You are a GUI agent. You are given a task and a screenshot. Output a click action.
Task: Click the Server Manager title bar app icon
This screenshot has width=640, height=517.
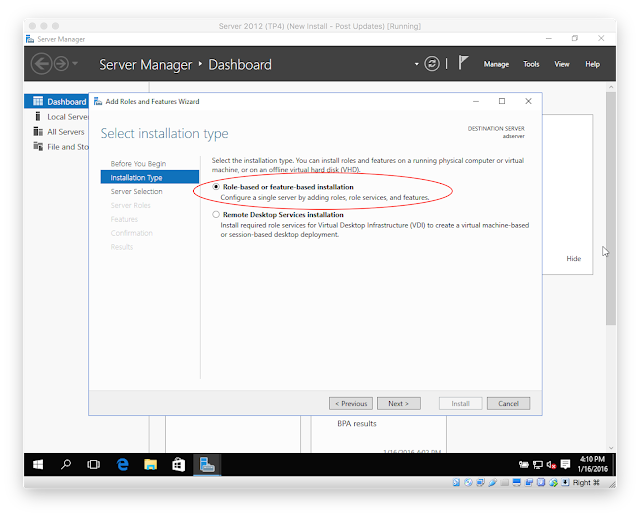tap(30, 39)
